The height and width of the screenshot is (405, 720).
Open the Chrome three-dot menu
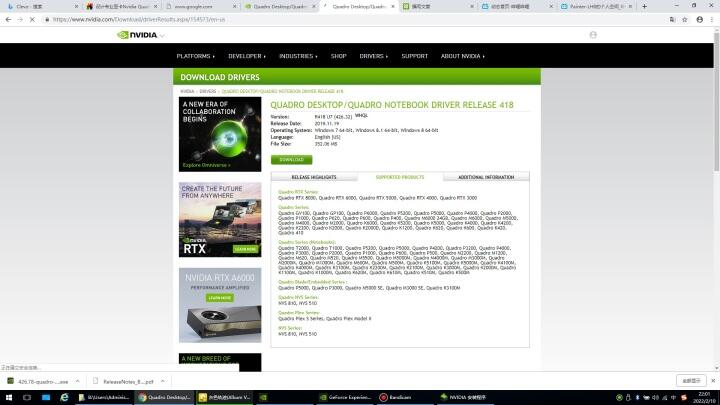[712, 20]
